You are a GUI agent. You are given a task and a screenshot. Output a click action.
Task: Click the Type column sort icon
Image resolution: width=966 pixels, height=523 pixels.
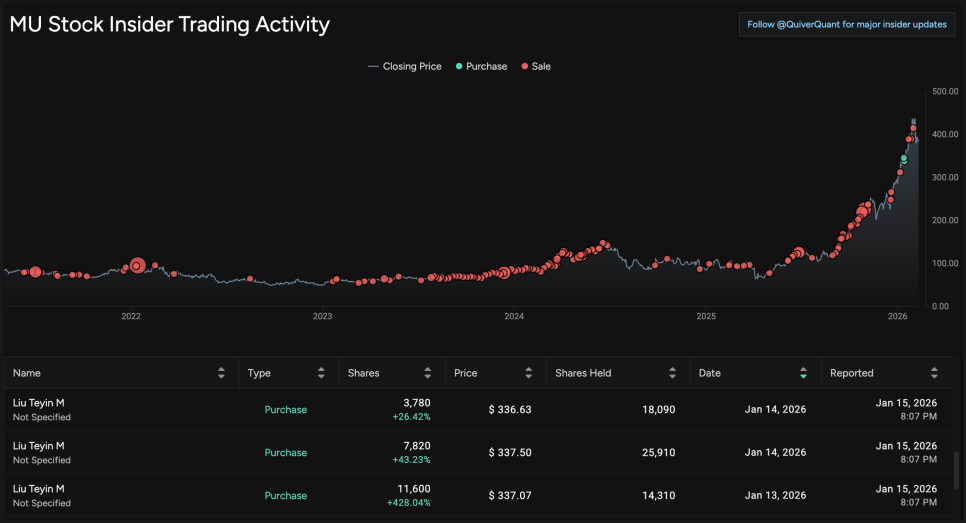point(321,373)
